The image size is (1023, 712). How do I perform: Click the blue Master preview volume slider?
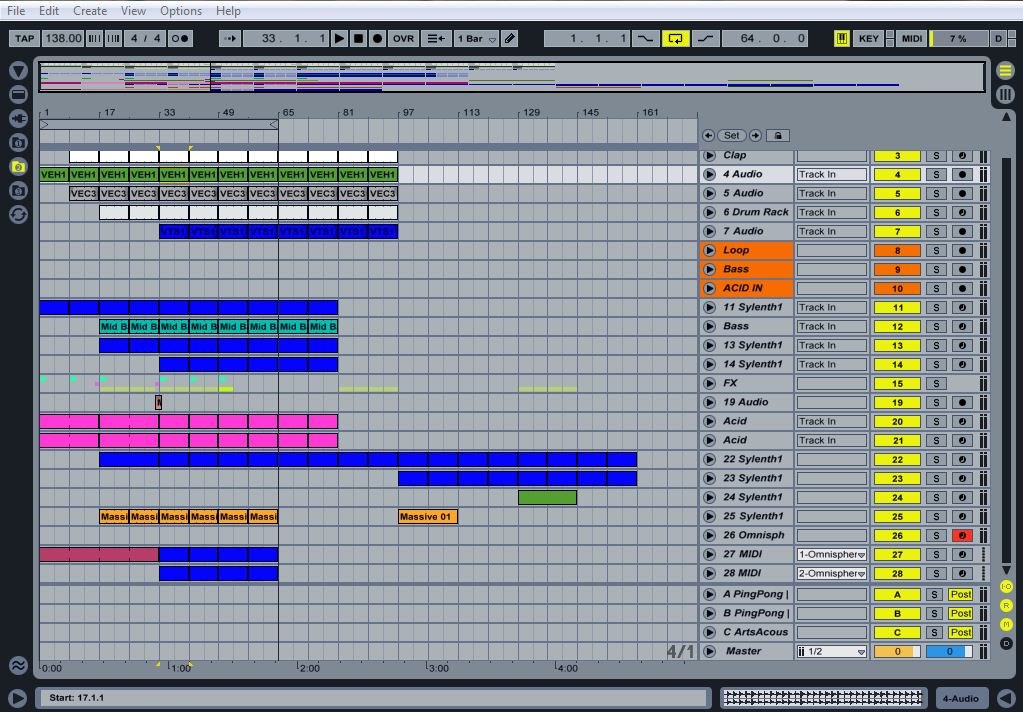pos(948,651)
